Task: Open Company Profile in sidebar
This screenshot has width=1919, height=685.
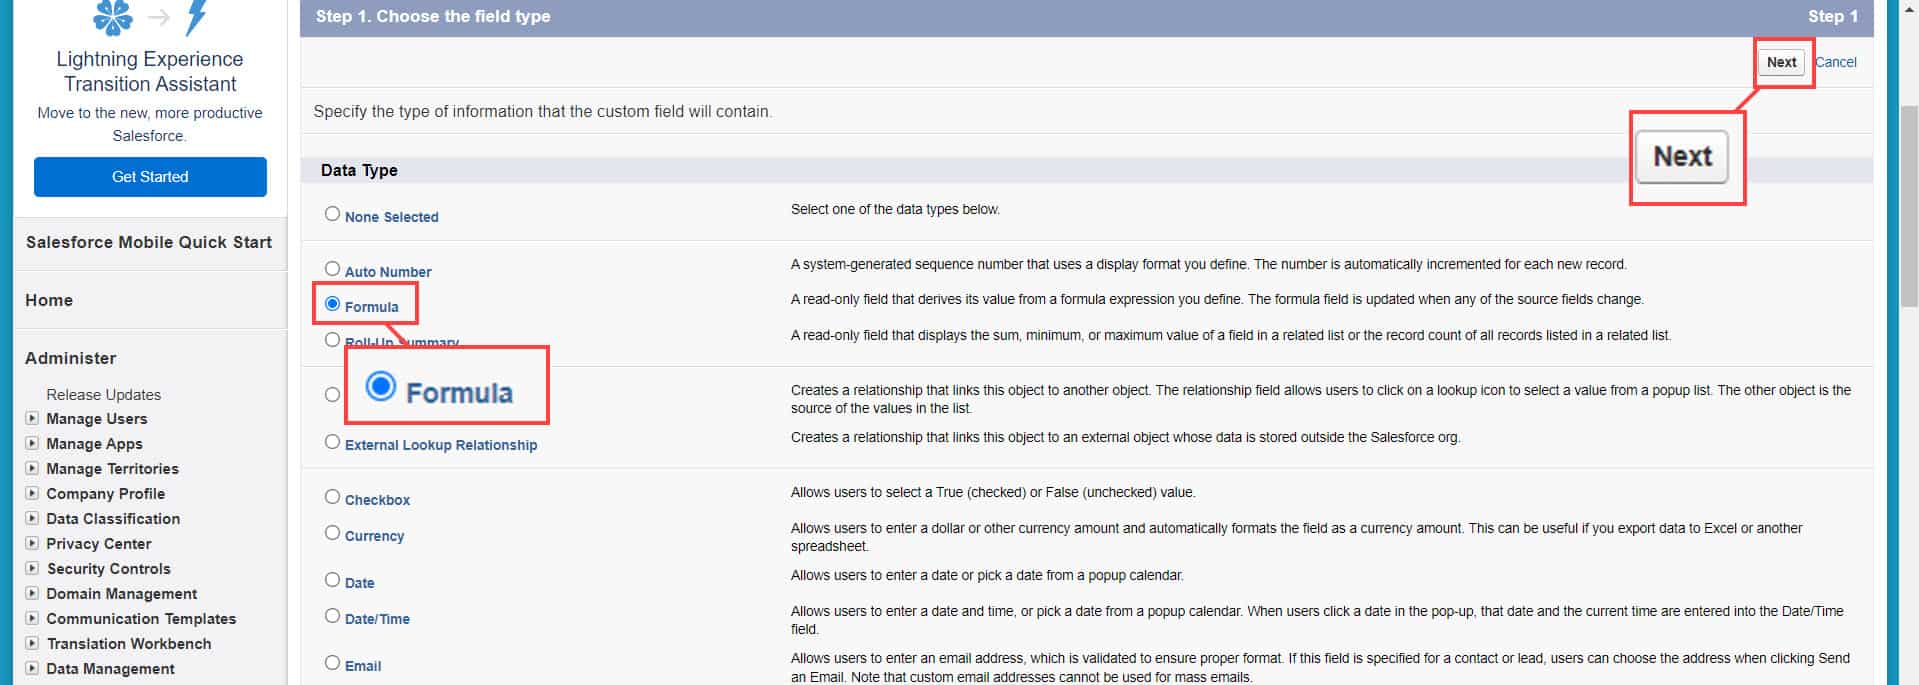Action: 105,494
